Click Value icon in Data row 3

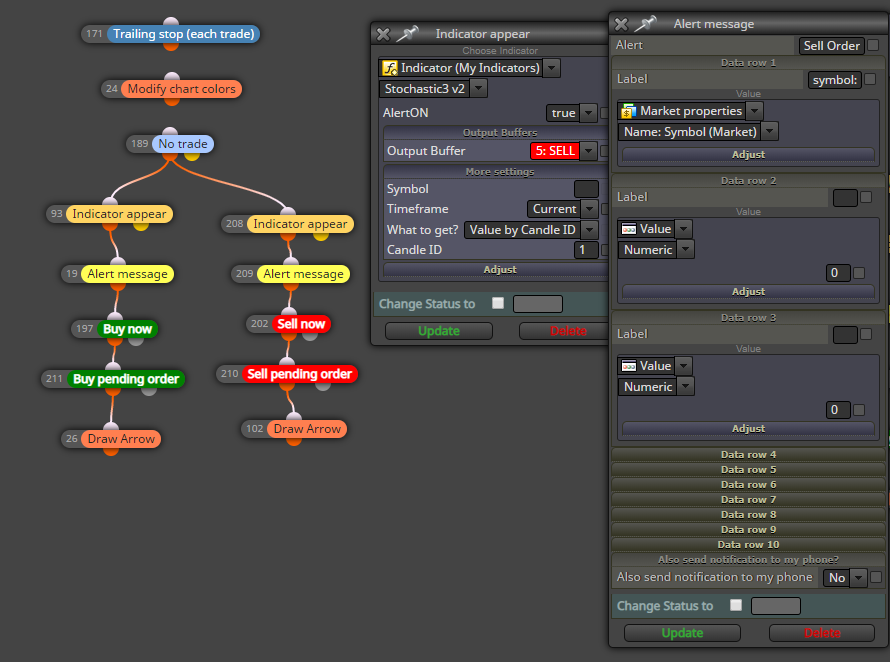(629, 366)
